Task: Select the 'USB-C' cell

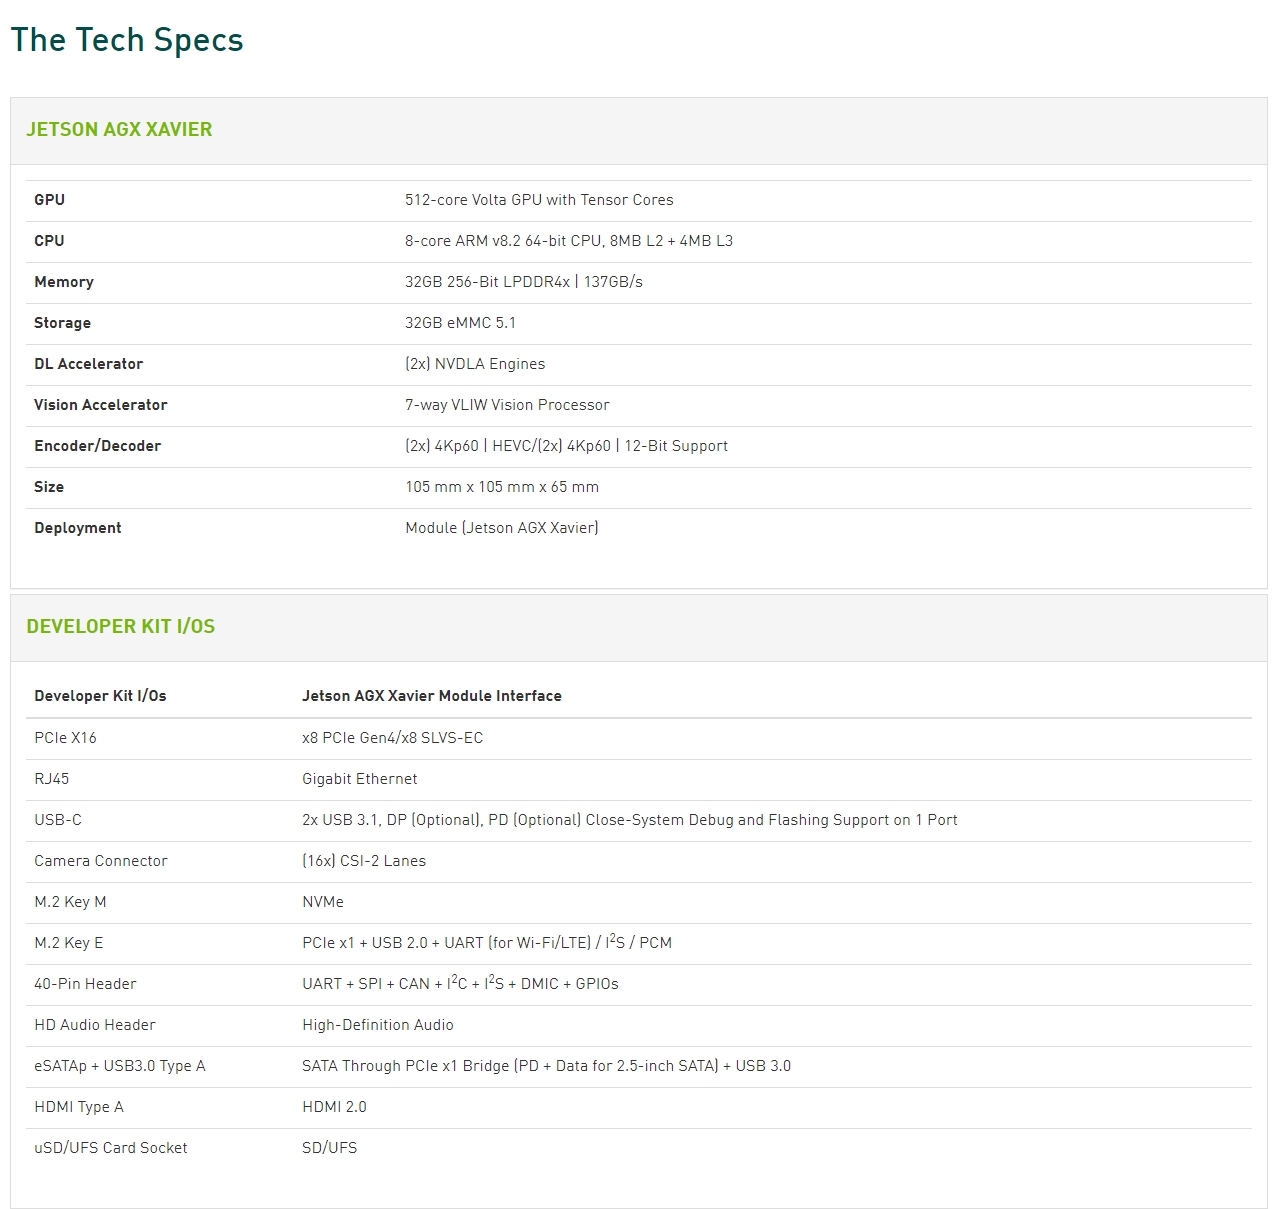Action: pos(58,820)
